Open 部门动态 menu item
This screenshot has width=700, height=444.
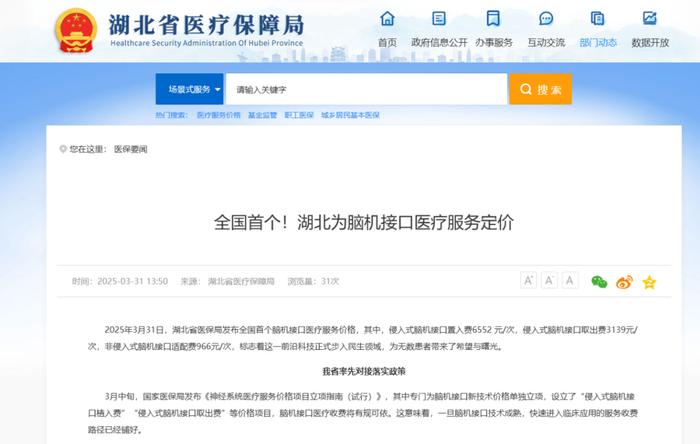(598, 42)
